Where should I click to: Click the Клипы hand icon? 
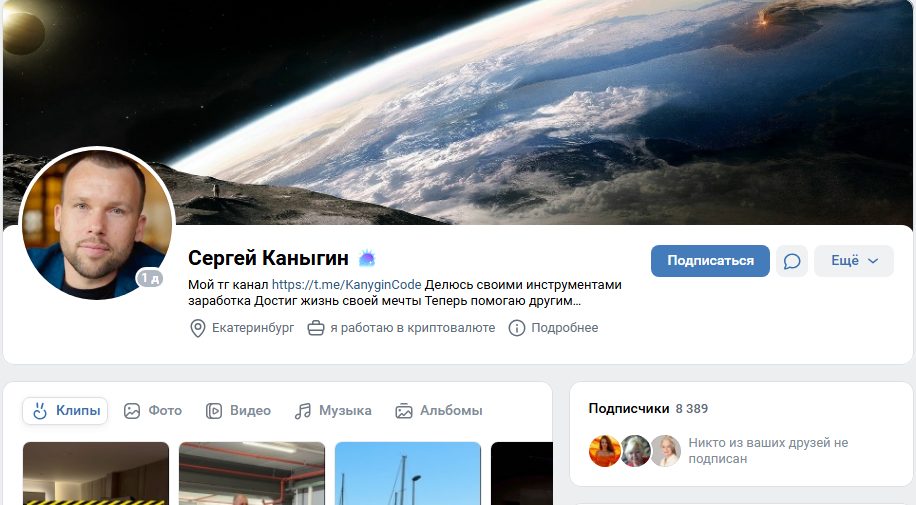point(40,411)
